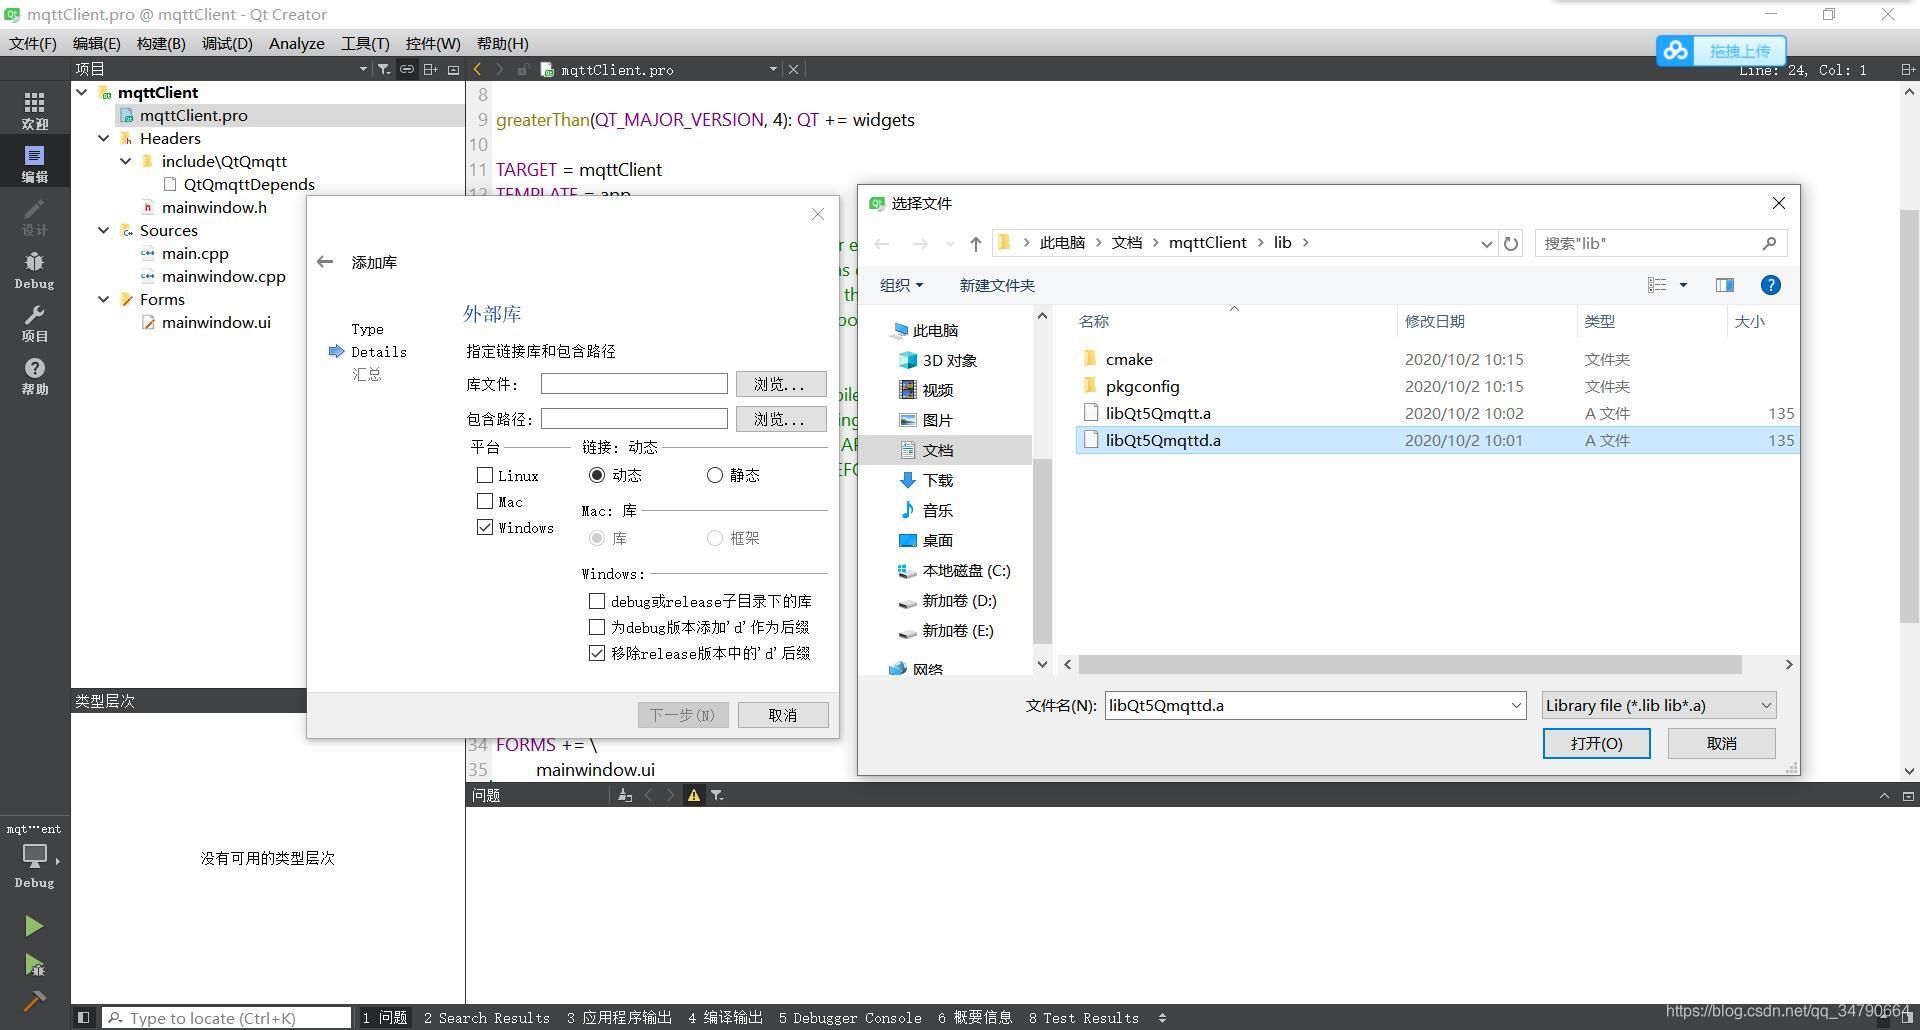
Task: Click the file list horizontal scrollbar
Action: click(x=1410, y=665)
